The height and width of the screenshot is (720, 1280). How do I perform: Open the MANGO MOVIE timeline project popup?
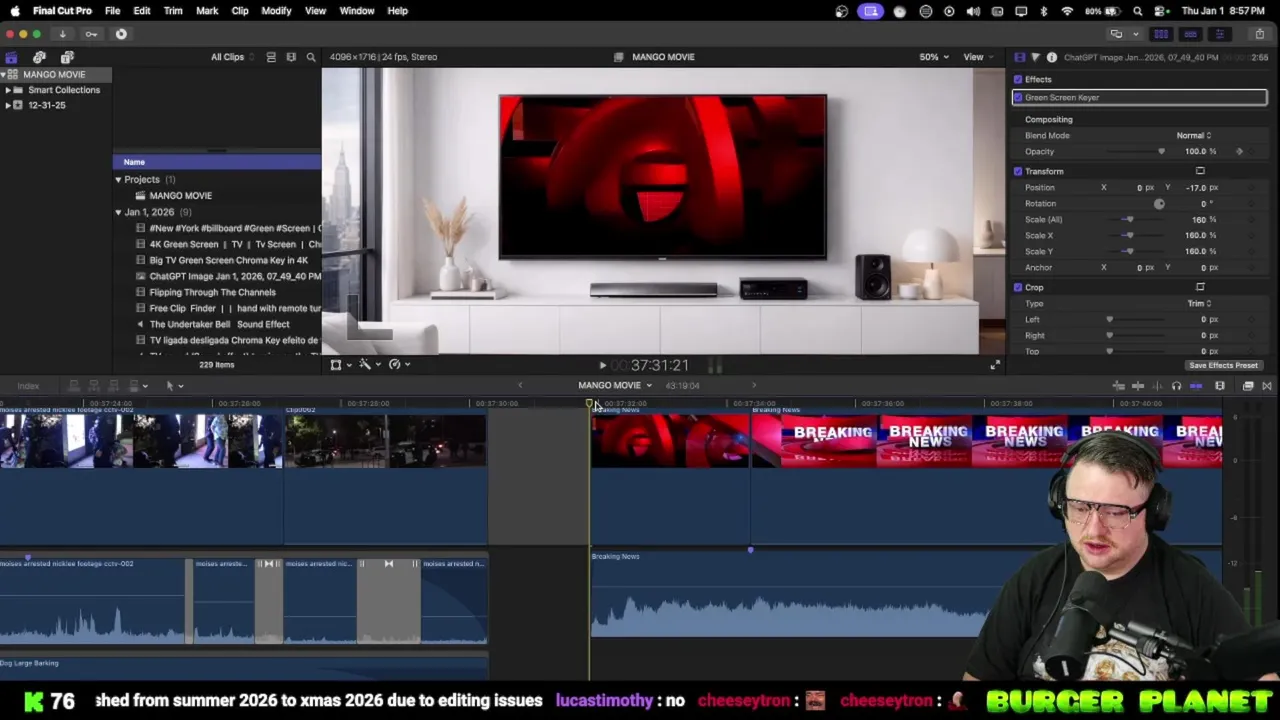(614, 386)
